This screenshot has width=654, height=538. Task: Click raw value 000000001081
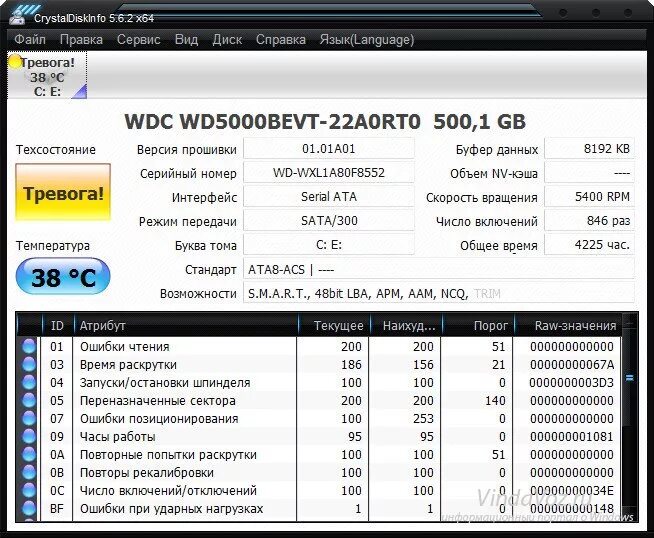click(572, 437)
